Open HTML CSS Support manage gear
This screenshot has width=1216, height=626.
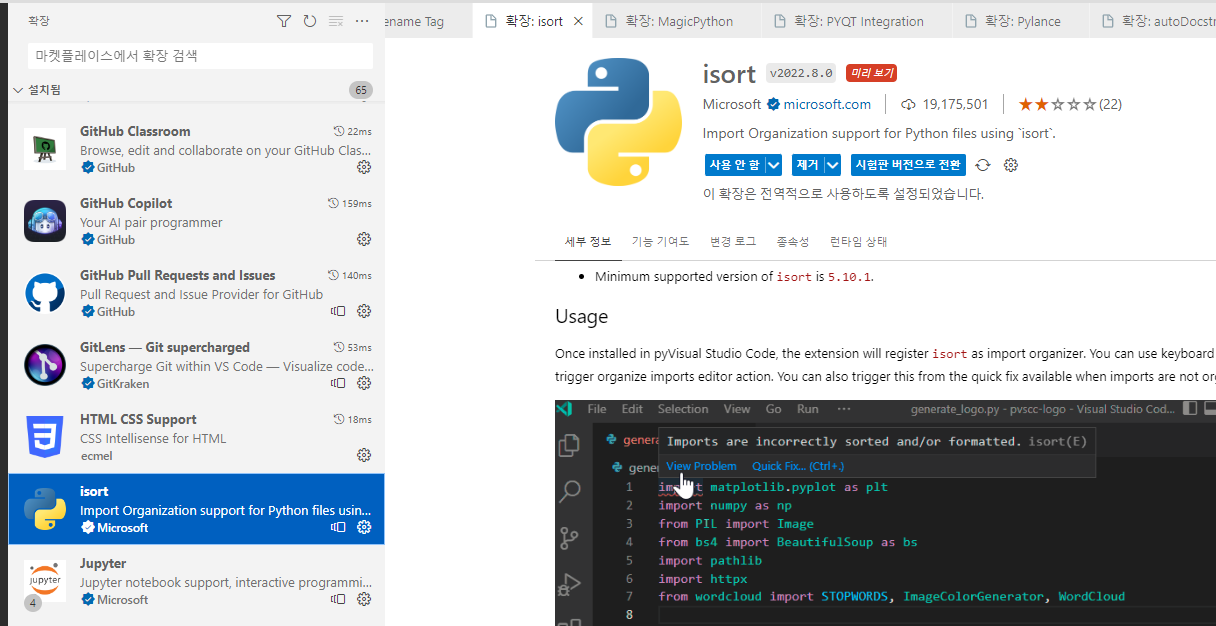click(x=364, y=455)
